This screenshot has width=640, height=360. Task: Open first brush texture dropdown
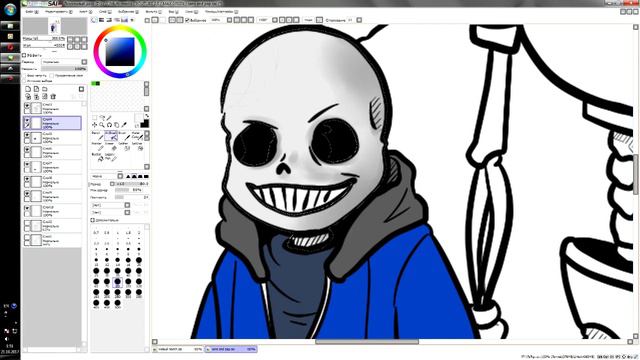pos(127,205)
